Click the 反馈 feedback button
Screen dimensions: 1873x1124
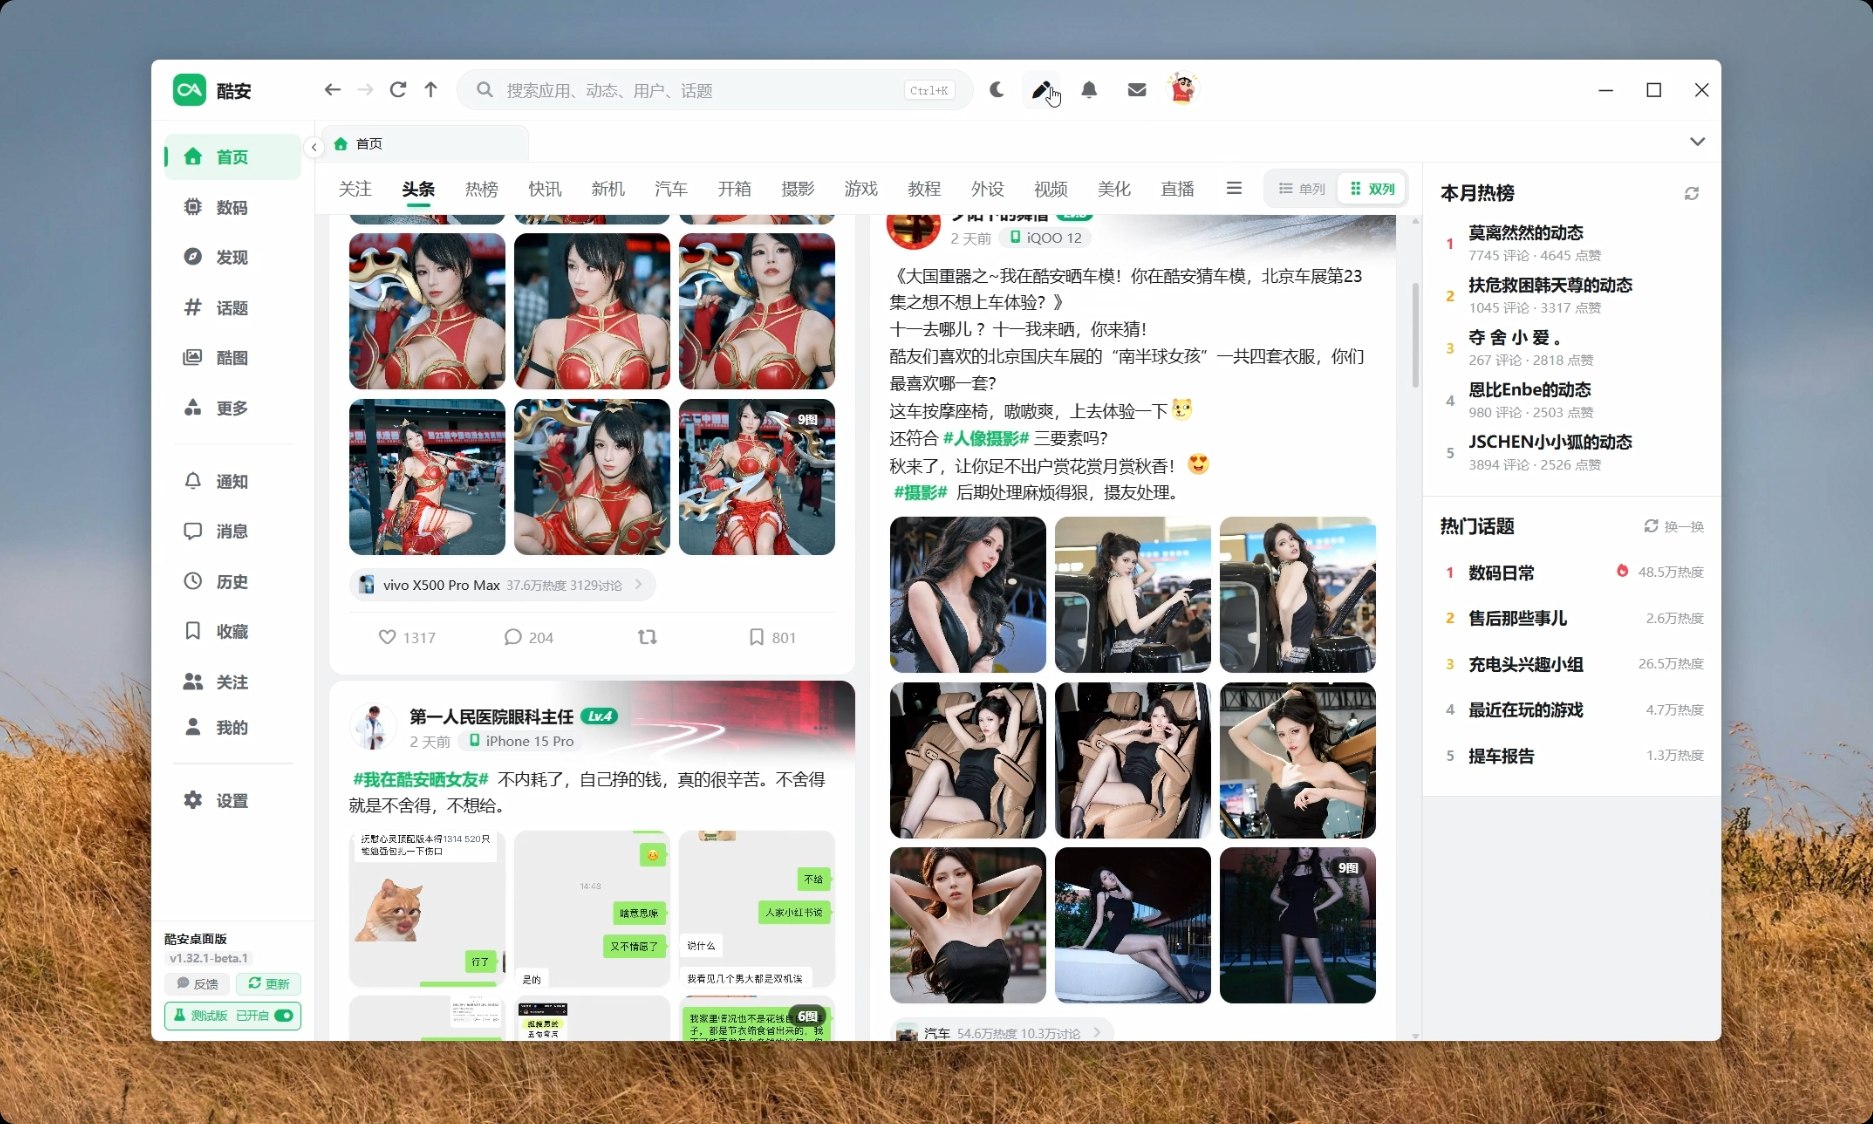point(197,984)
